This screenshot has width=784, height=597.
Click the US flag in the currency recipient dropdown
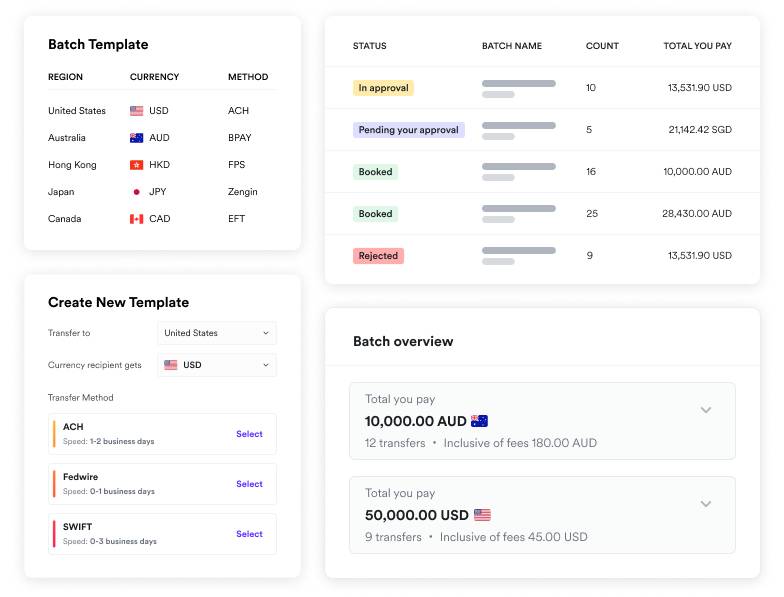coord(170,365)
